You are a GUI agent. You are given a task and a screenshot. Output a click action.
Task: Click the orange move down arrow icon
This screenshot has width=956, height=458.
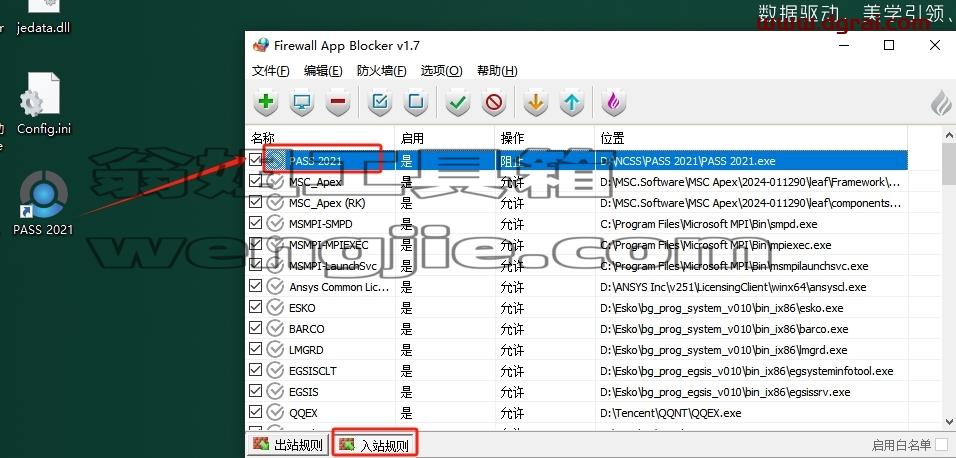click(535, 102)
